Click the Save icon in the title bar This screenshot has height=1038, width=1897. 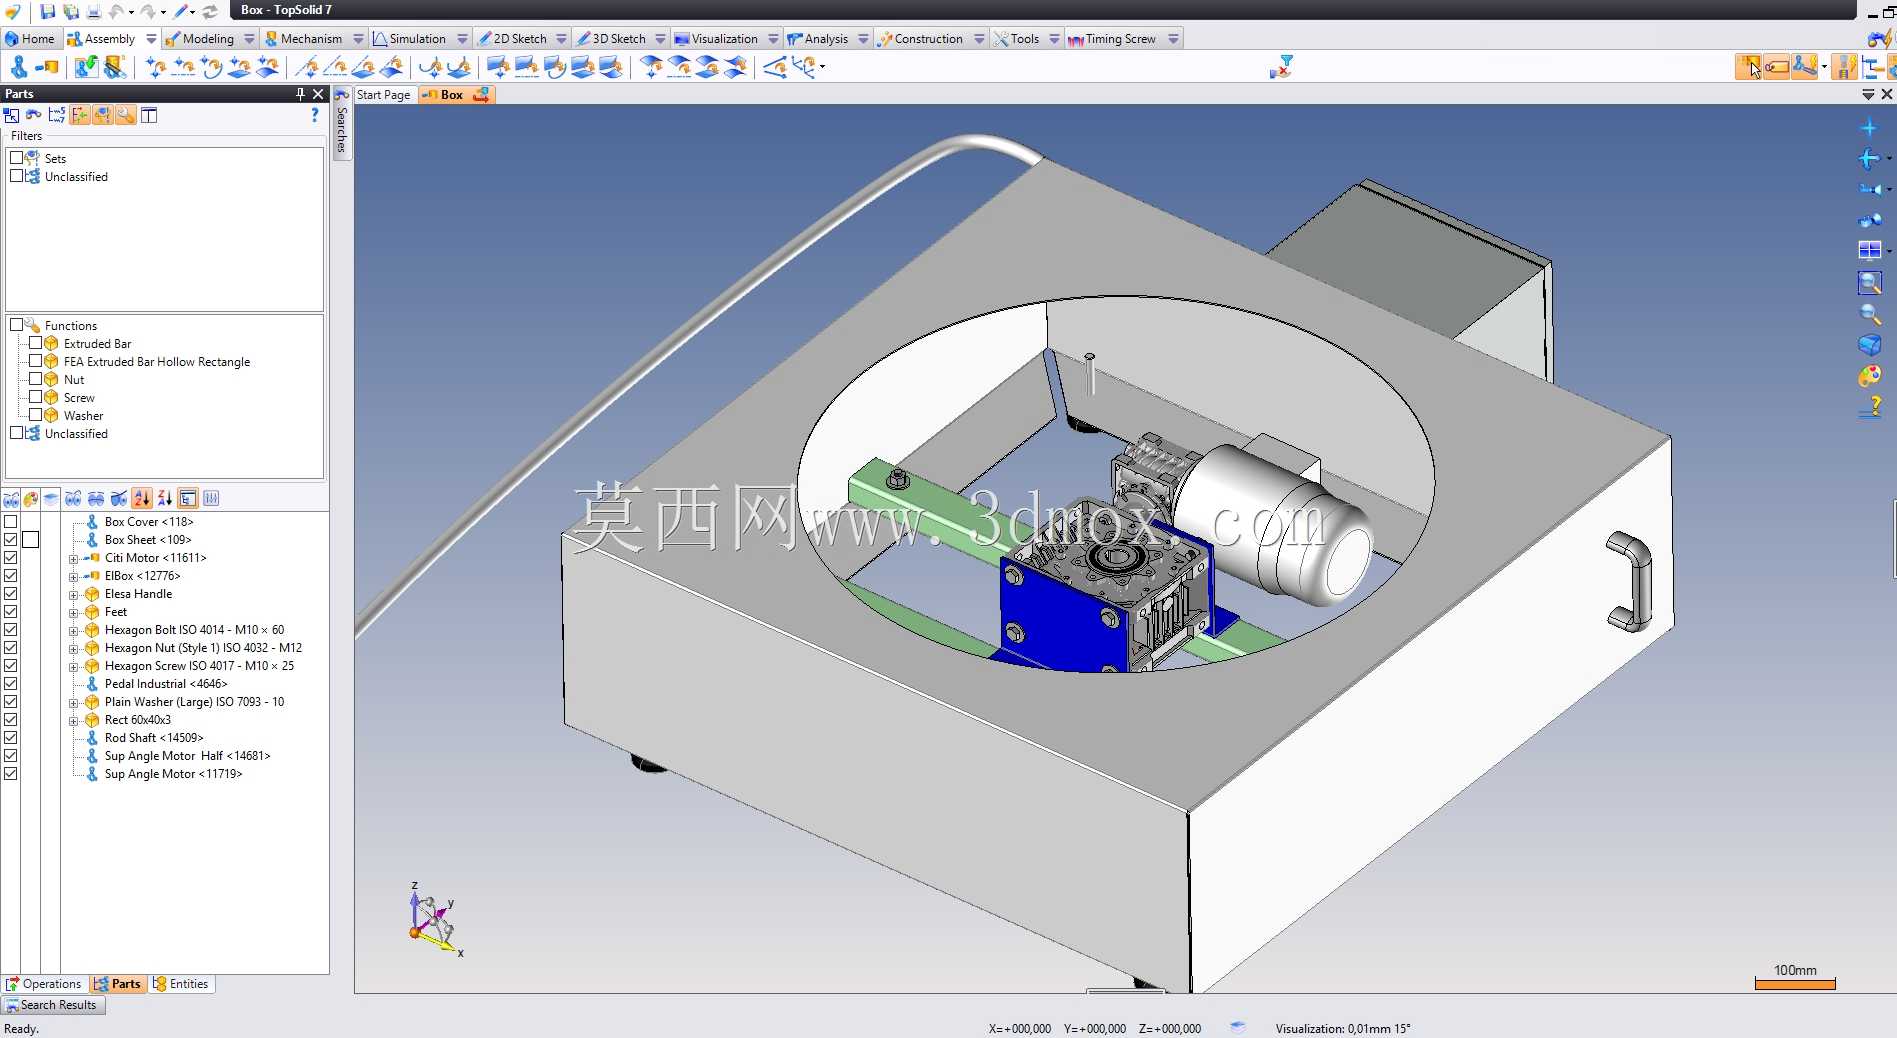click(x=47, y=11)
